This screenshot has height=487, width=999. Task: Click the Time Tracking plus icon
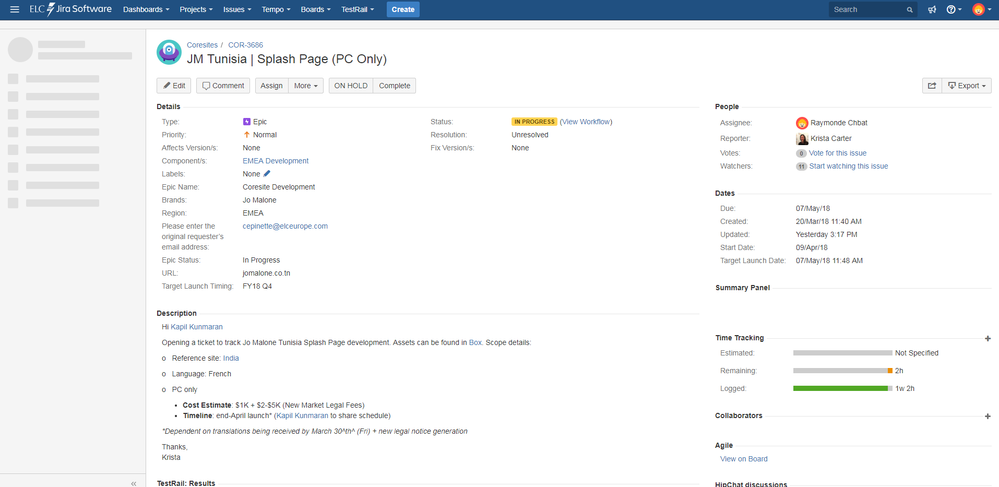click(x=988, y=338)
